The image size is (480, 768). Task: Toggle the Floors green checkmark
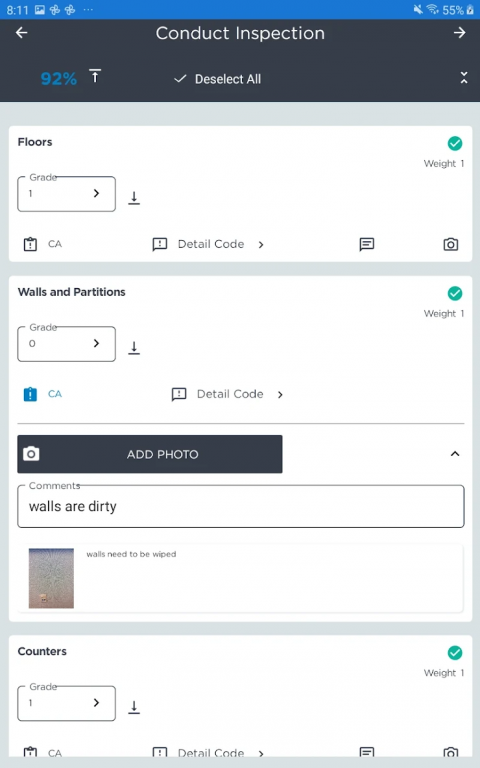[x=455, y=143]
